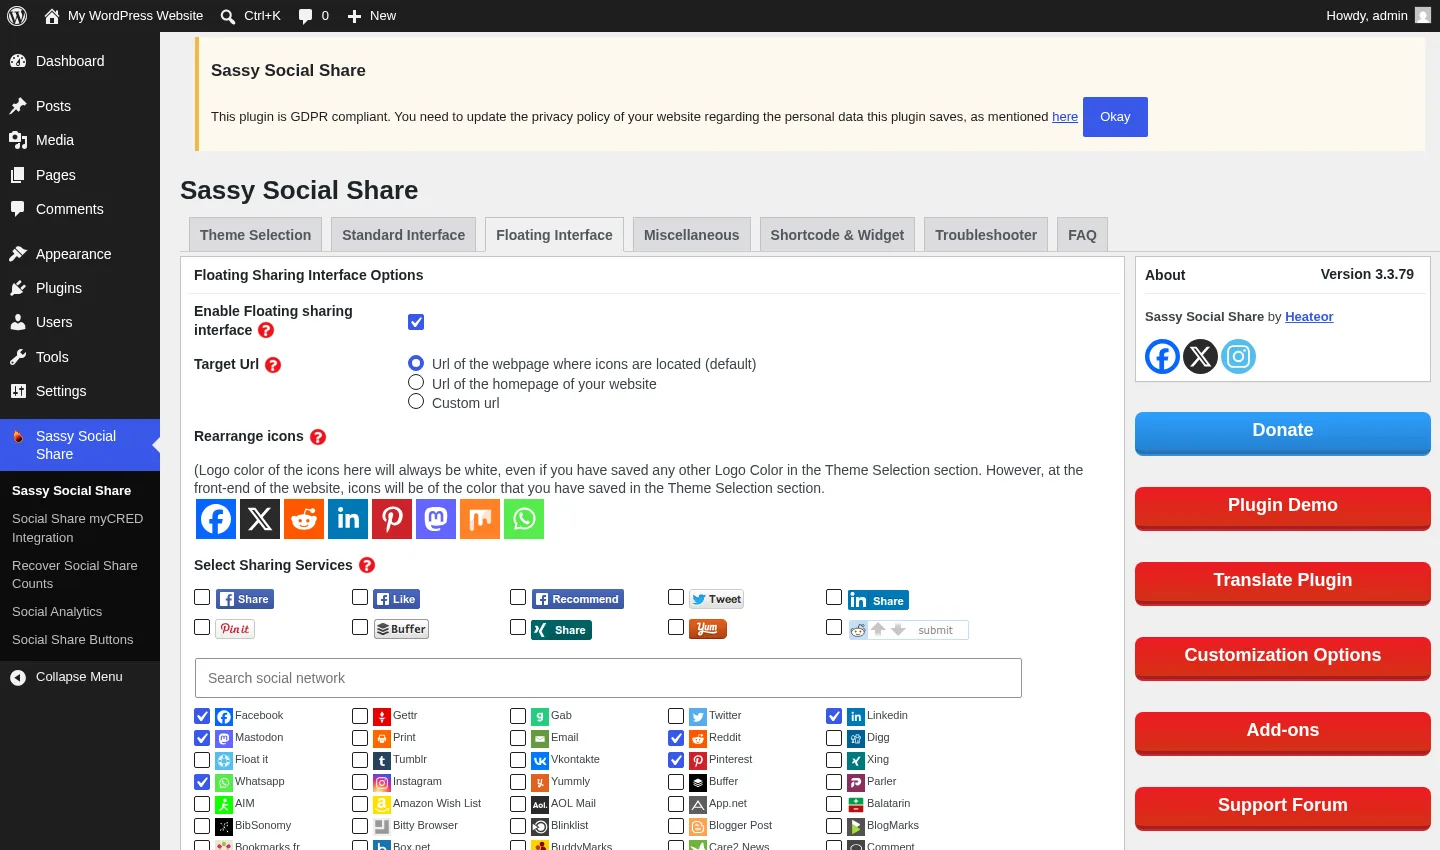Go to Dashboard in sidebar
The image size is (1440, 850).
(x=80, y=61)
